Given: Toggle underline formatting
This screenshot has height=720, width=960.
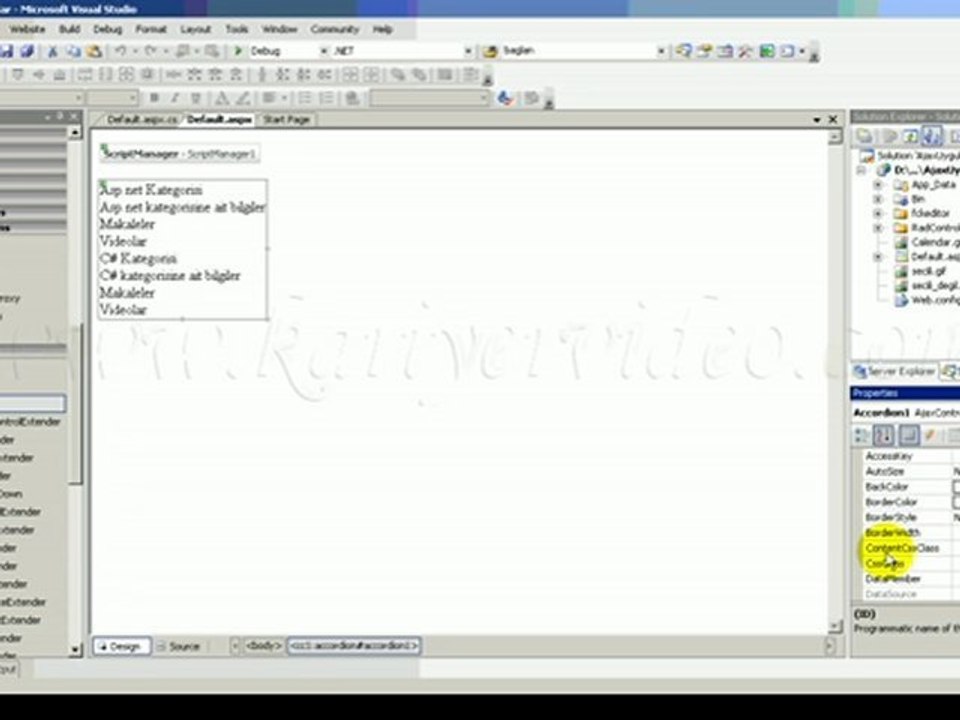Looking at the screenshot, I should pos(196,98).
